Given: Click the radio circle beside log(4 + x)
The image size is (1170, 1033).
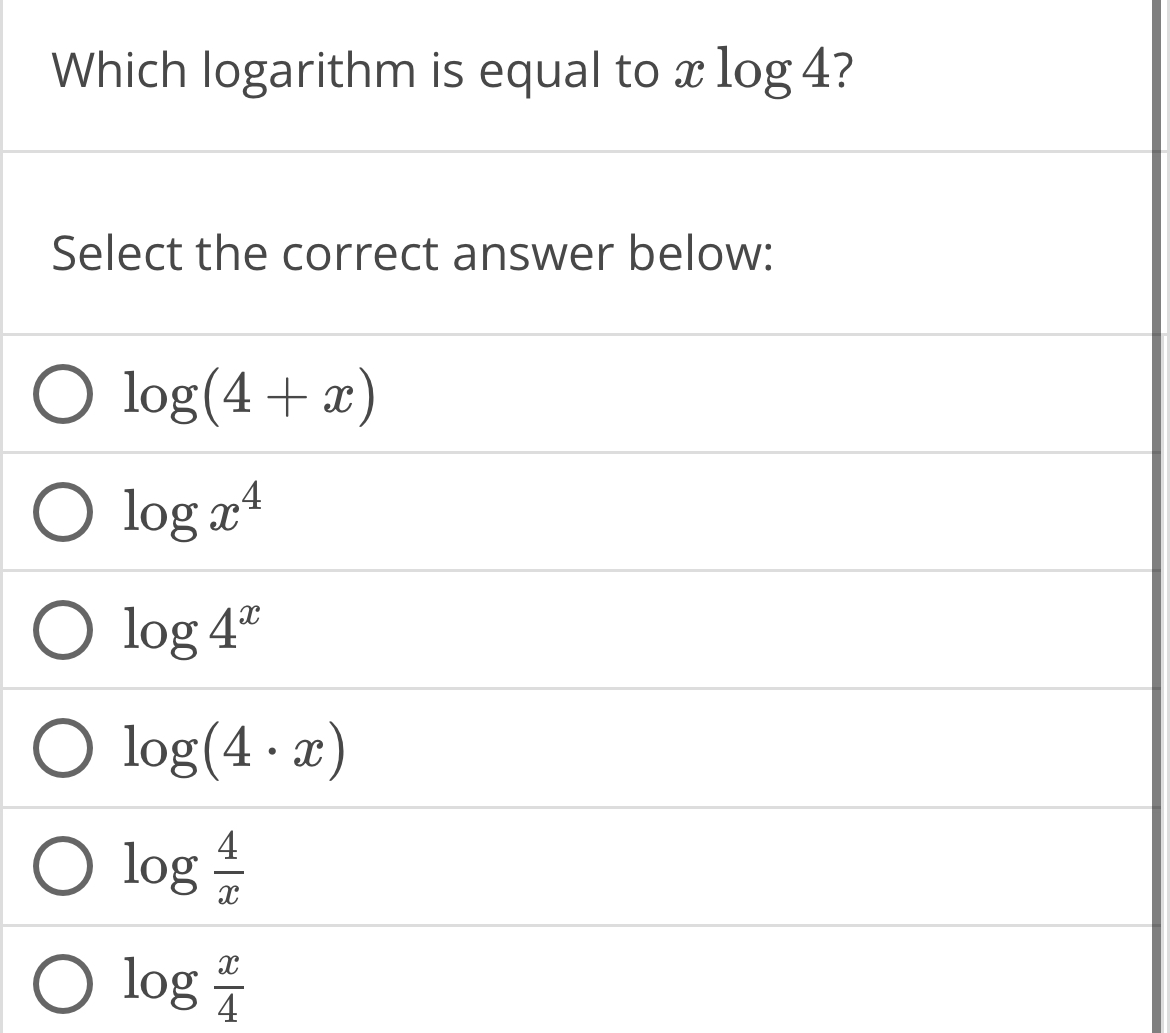Looking at the screenshot, I should [x=62, y=395].
